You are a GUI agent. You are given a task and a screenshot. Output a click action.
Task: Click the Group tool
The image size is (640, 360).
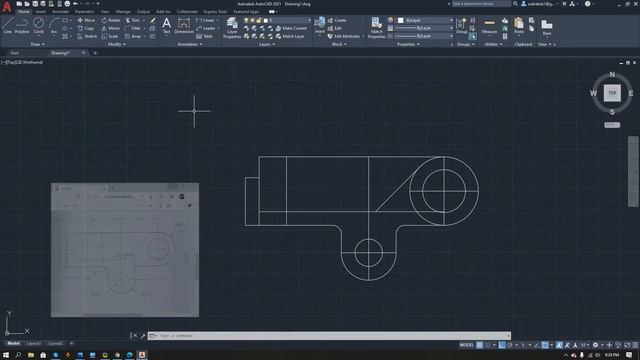[x=461, y=25]
